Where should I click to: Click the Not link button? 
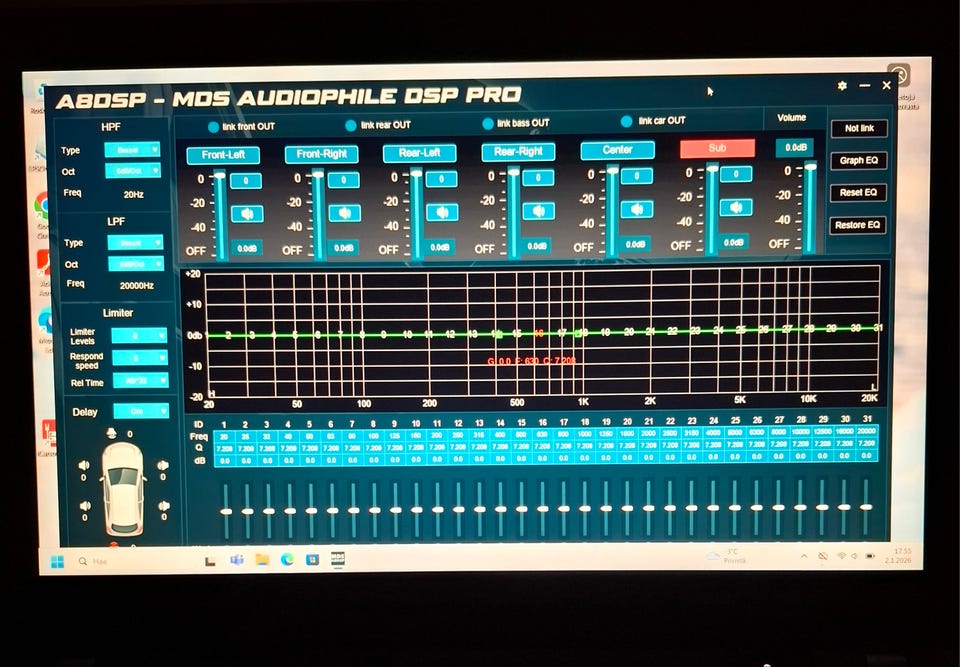point(859,129)
